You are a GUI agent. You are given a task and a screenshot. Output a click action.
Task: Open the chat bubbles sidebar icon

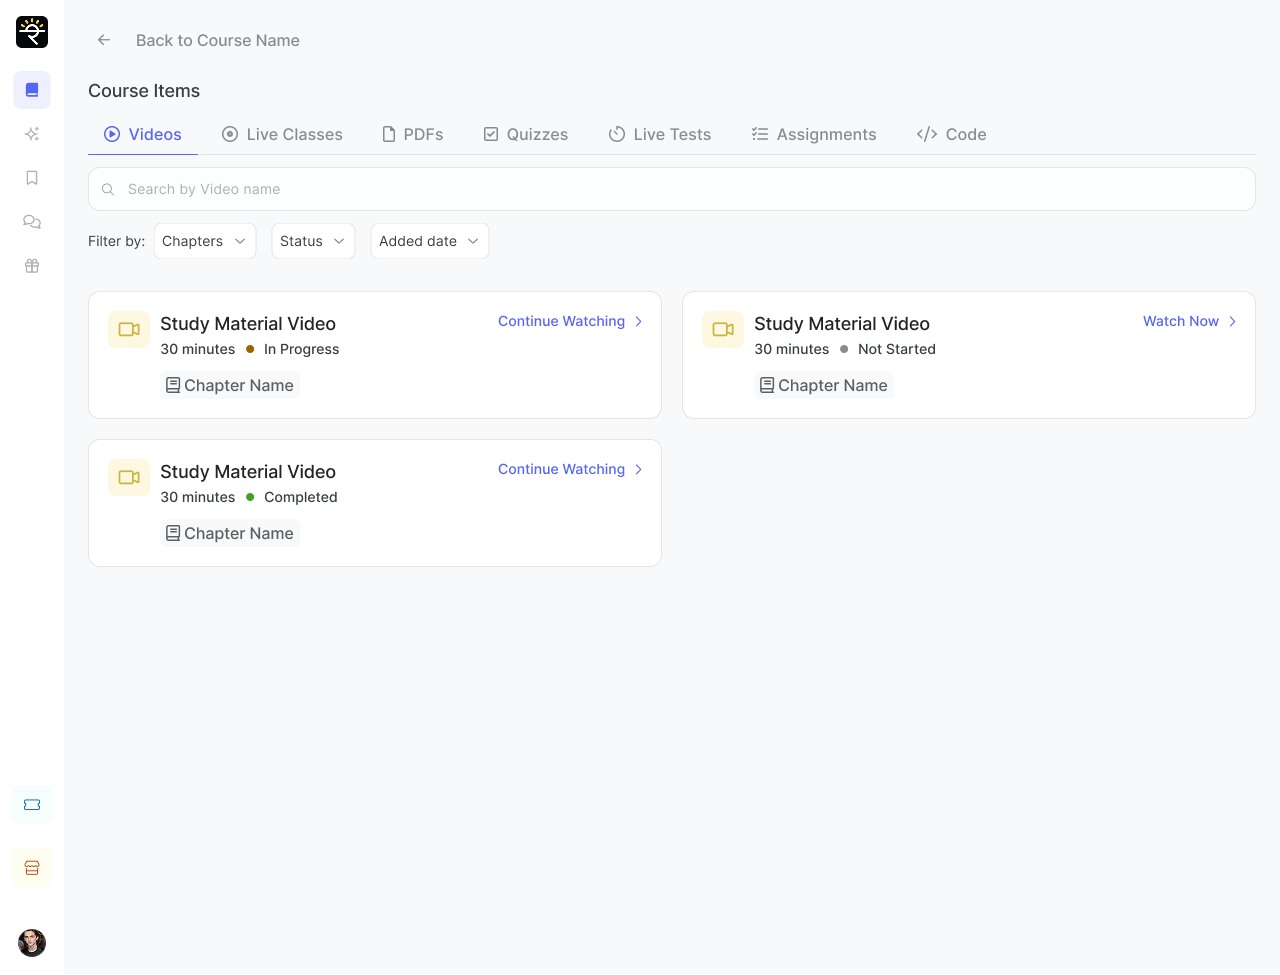(32, 222)
